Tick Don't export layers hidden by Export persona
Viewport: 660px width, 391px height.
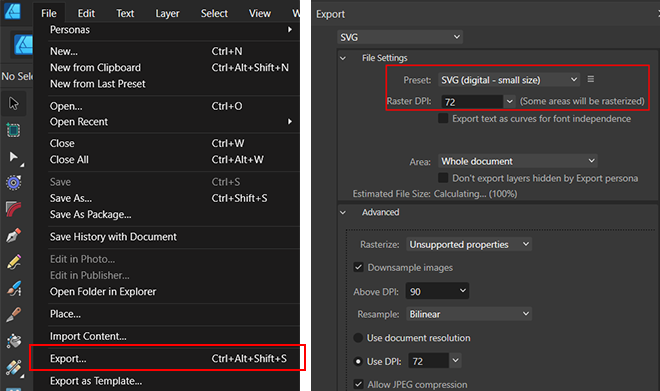[443, 178]
